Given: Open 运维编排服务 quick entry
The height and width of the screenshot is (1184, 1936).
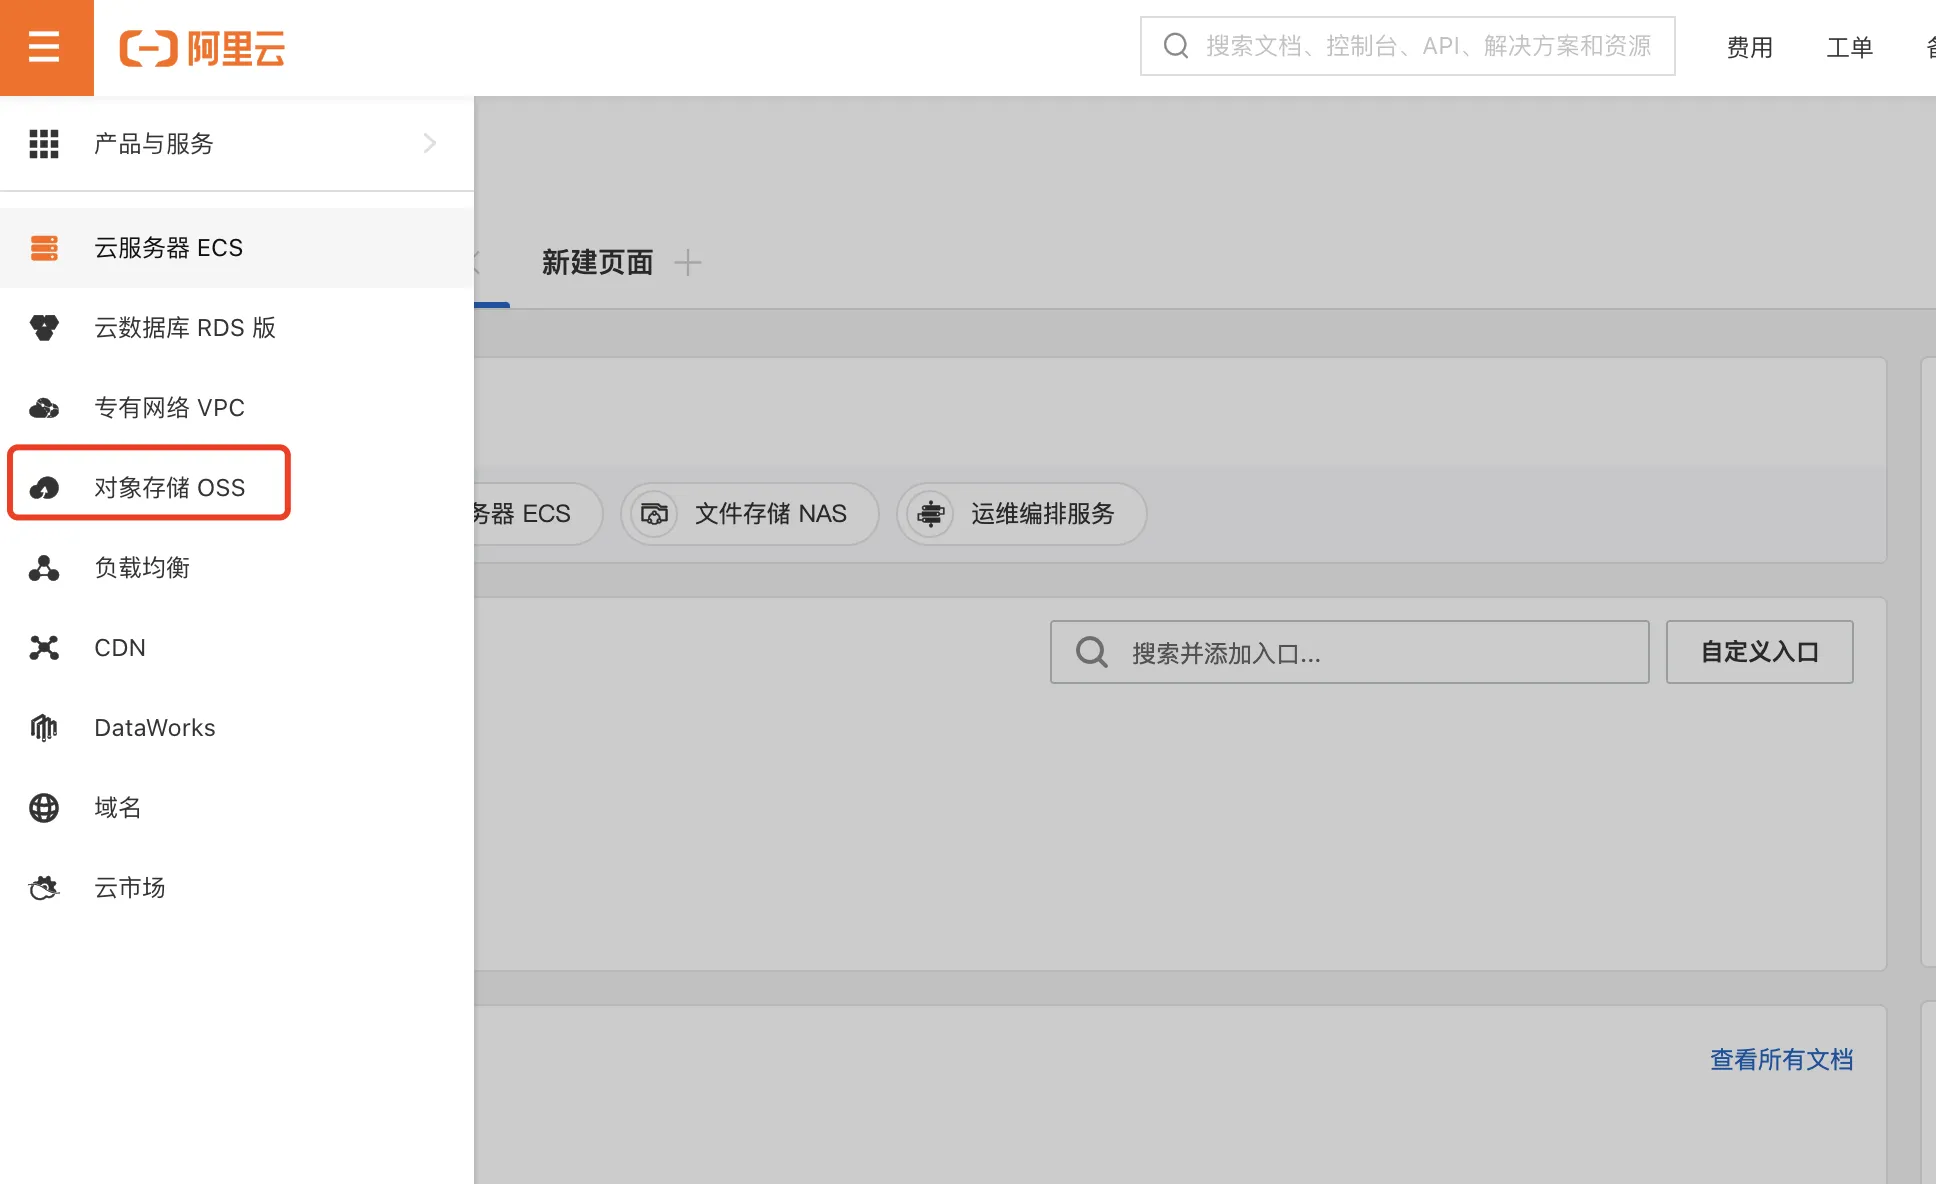Looking at the screenshot, I should tap(1020, 513).
